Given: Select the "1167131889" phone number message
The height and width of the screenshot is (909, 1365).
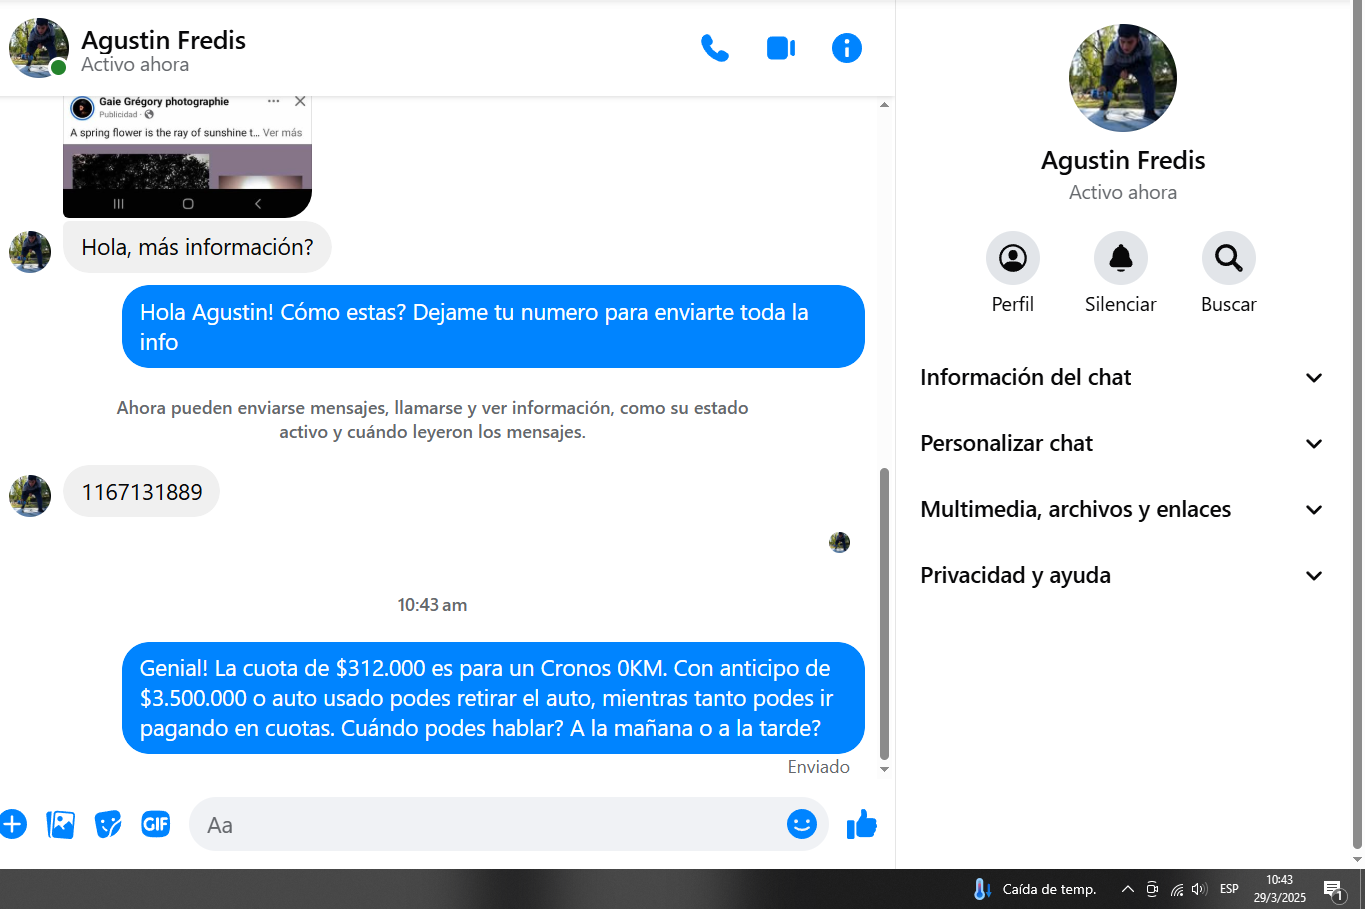Looking at the screenshot, I should point(141,491).
